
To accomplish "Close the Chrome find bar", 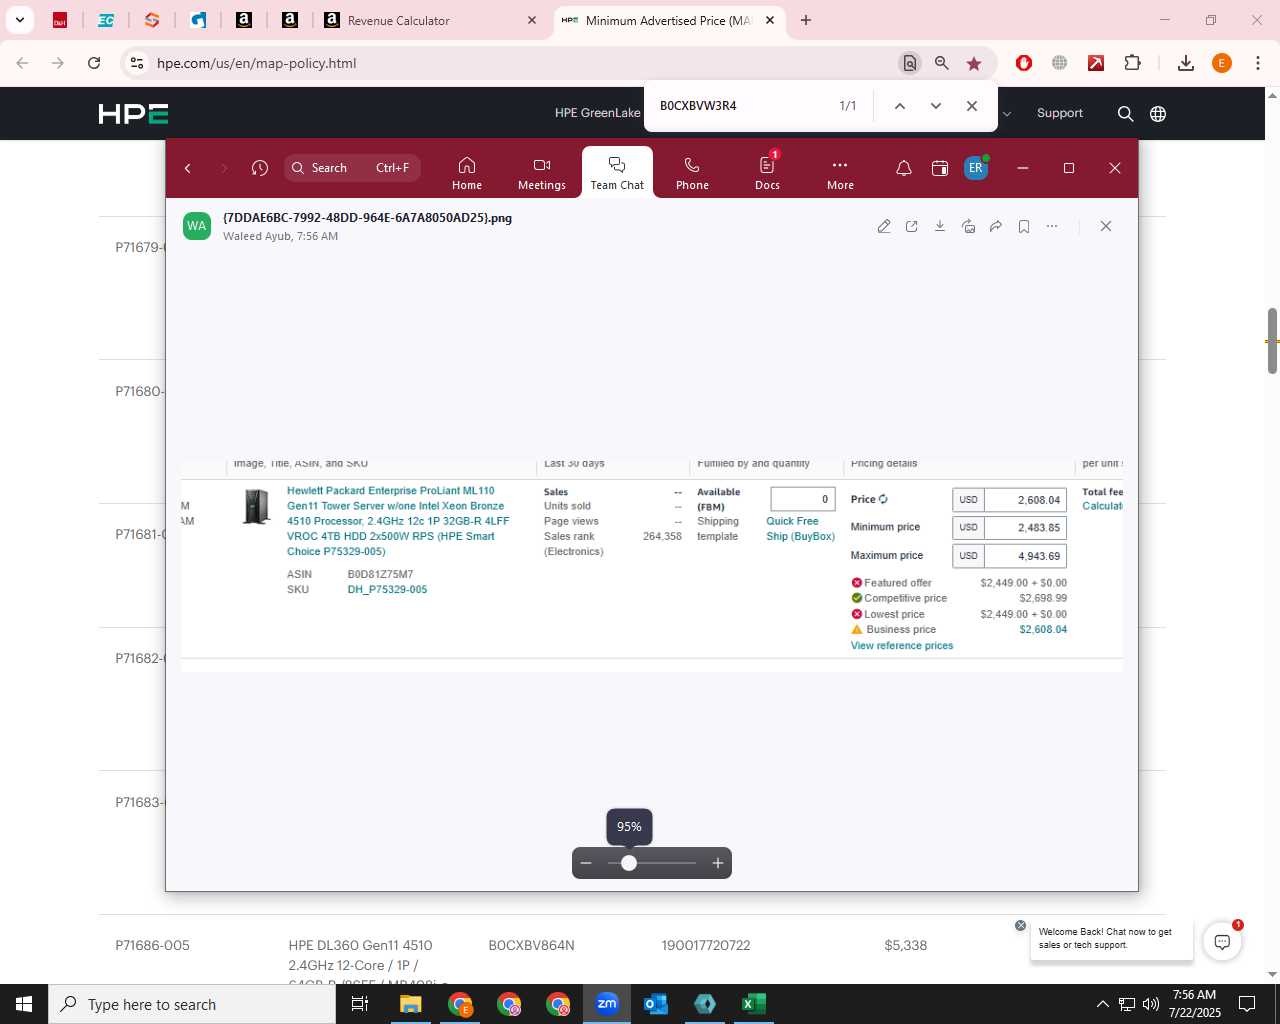I will (972, 106).
